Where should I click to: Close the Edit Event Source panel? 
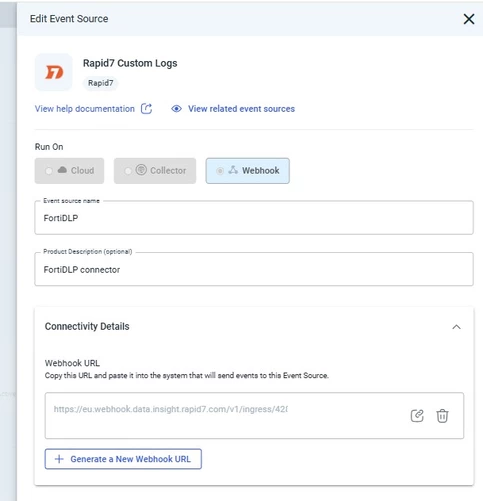[469, 19]
